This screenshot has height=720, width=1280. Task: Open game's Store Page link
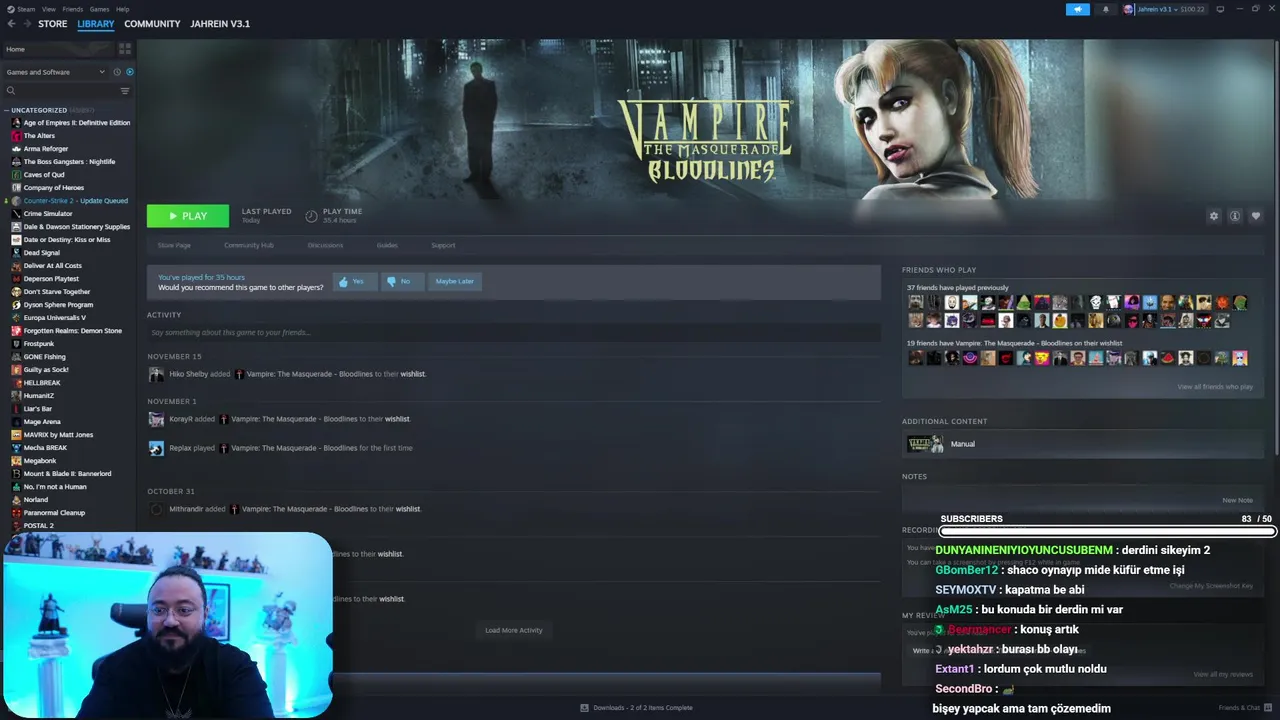click(x=174, y=245)
